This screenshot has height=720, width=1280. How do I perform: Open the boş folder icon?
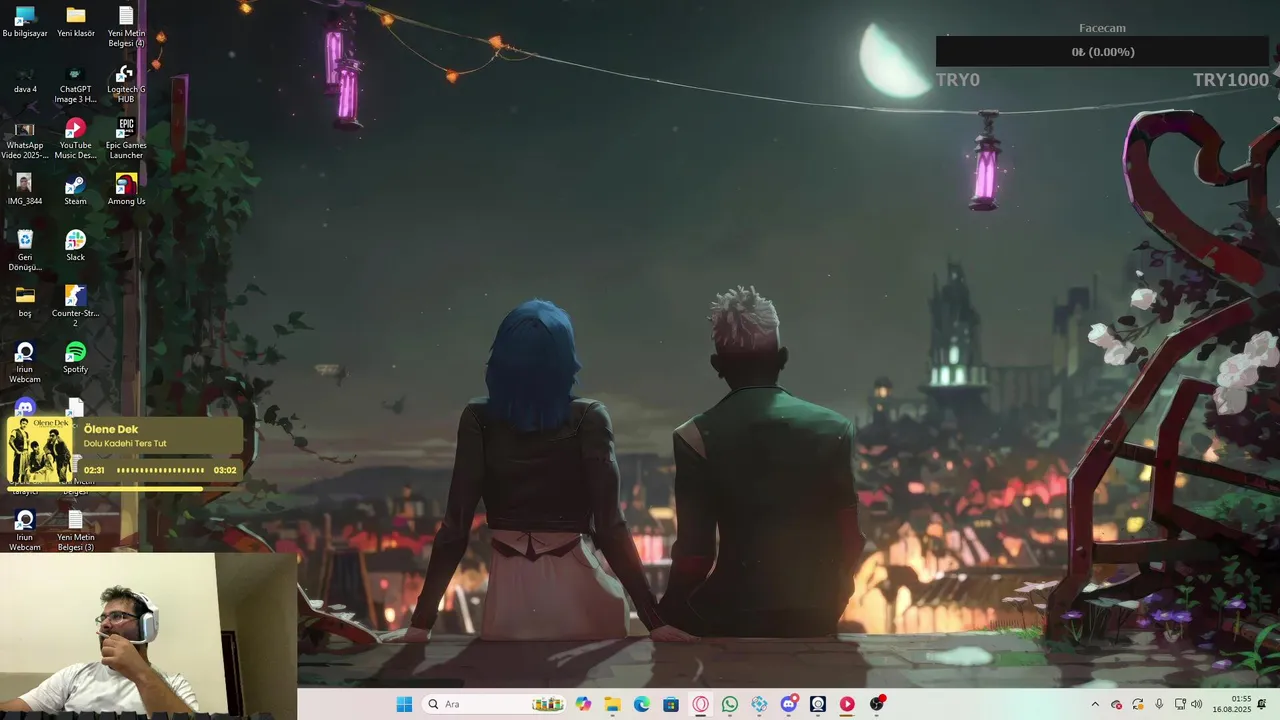coord(25,302)
